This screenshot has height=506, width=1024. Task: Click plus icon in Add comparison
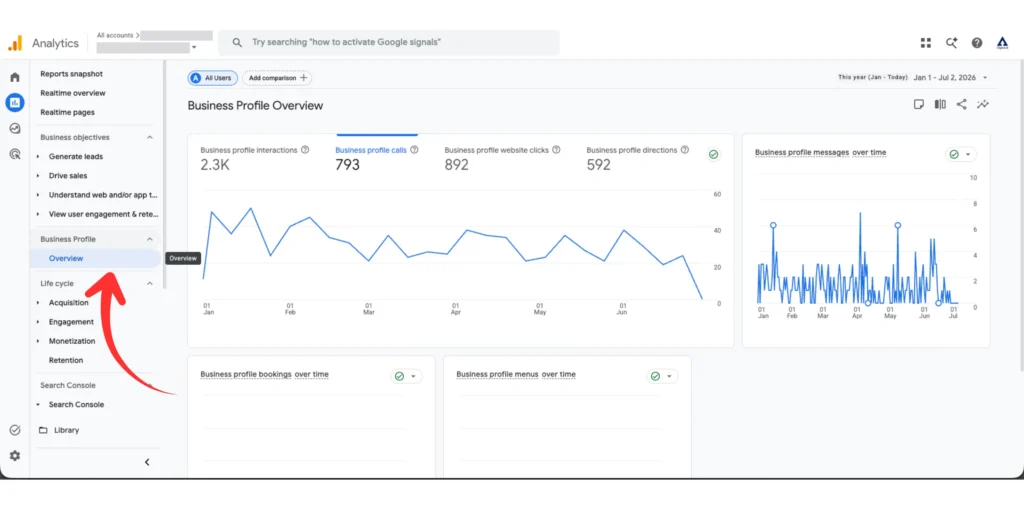303,78
